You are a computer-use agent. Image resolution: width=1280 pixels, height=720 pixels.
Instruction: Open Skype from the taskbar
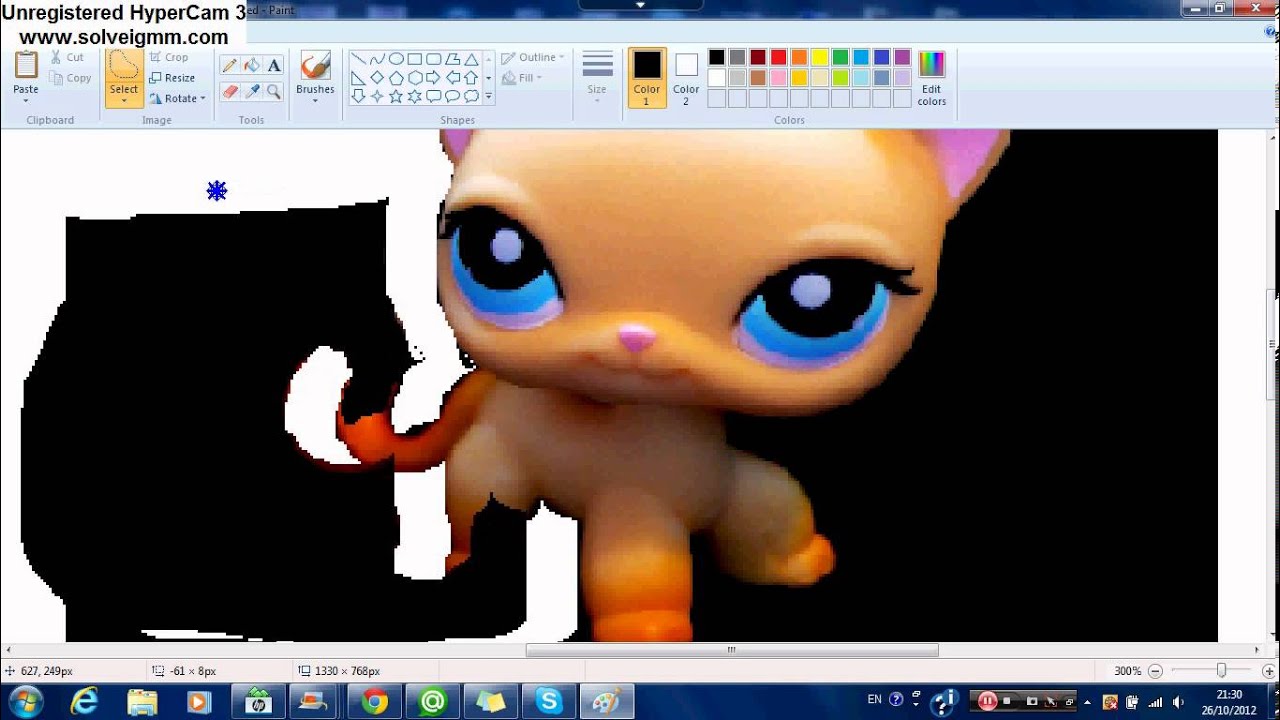tap(549, 702)
